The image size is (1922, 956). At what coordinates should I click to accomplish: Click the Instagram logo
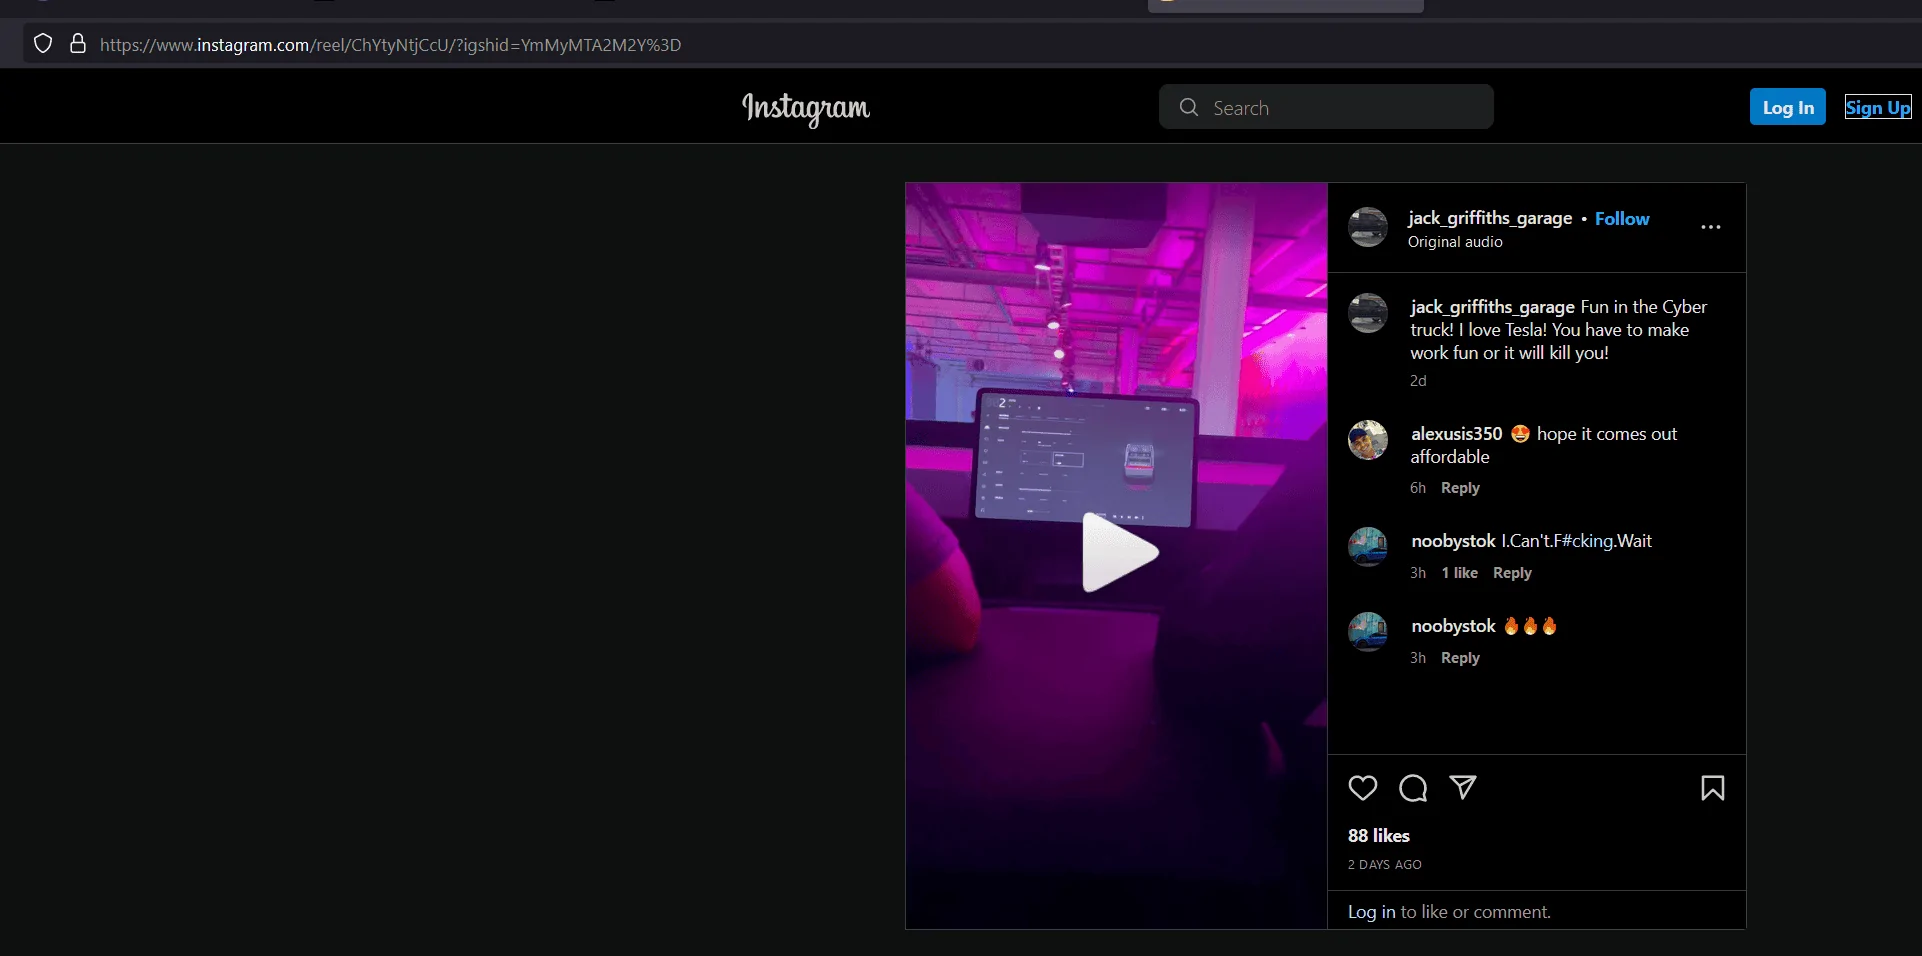click(806, 108)
